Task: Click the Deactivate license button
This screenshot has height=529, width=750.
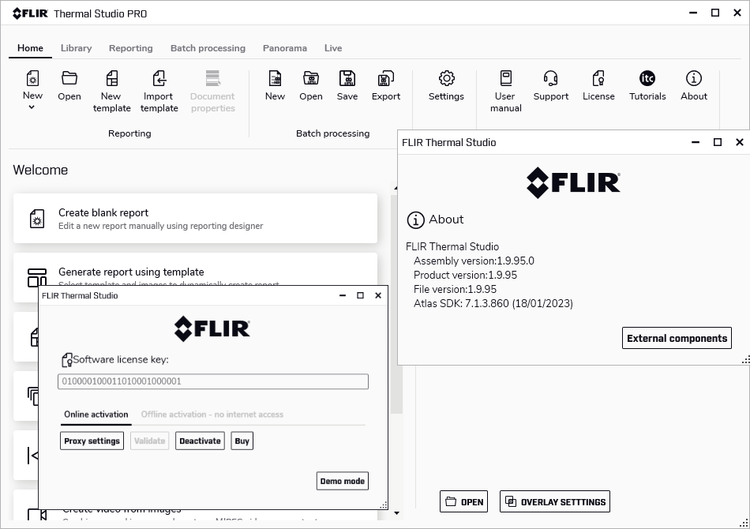Action: [x=200, y=441]
